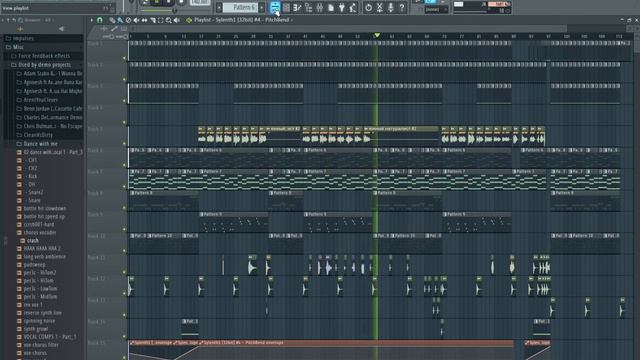Select the playlist Draw tool
This screenshot has height=360, width=640.
tap(112, 20)
